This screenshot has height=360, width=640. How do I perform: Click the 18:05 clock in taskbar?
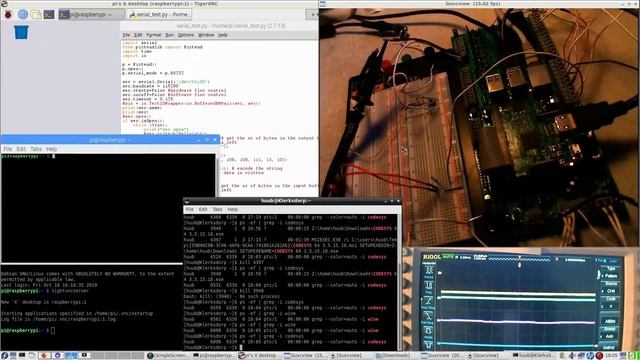coord(611,356)
